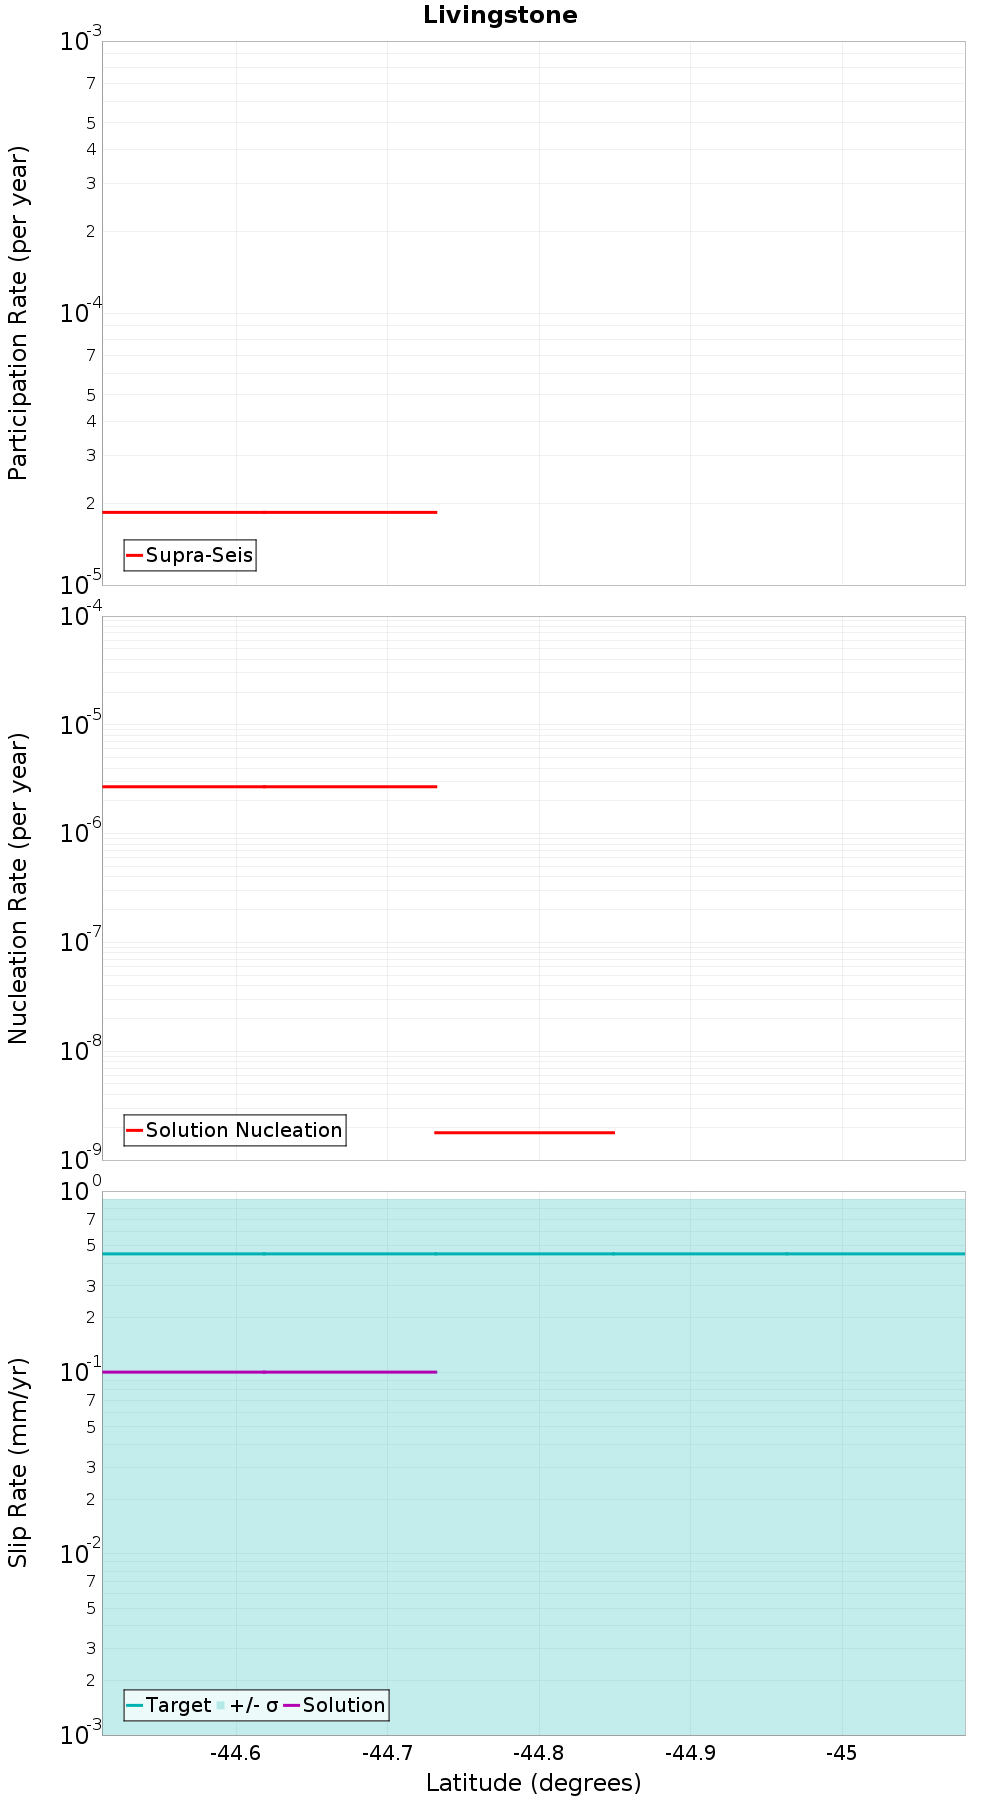Click the red Supra-Seis legend swatch
Screen dimensions: 1000x1800
click(x=135, y=555)
